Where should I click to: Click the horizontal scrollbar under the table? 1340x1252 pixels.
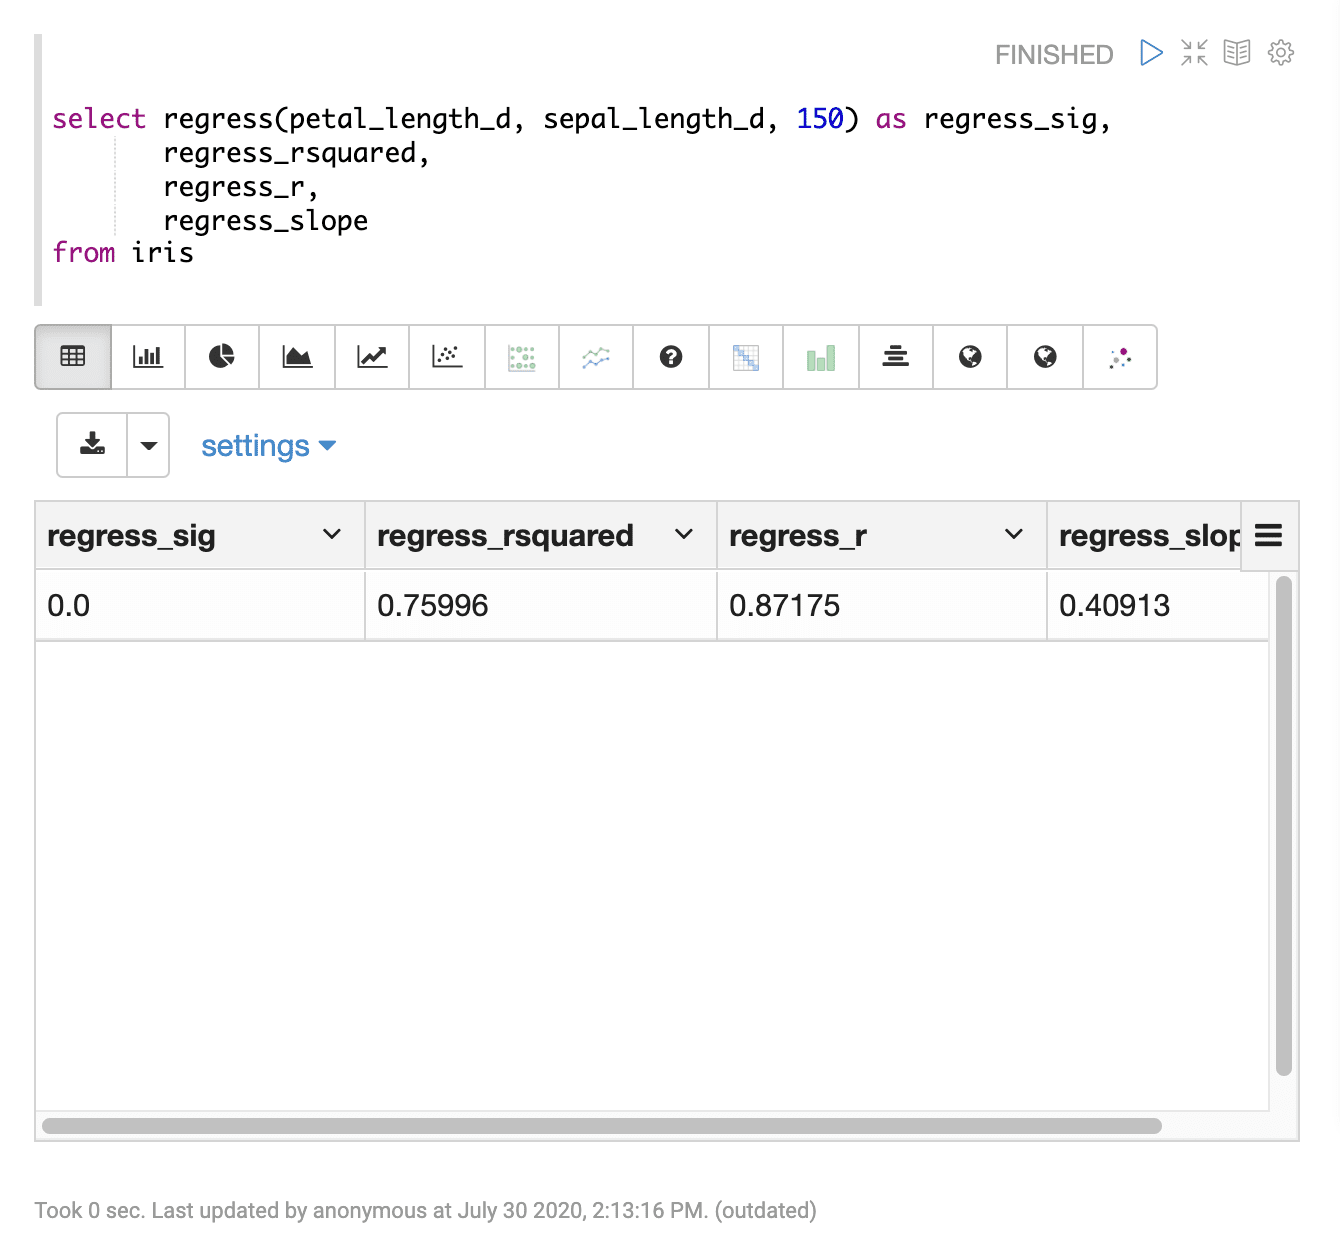tap(602, 1126)
